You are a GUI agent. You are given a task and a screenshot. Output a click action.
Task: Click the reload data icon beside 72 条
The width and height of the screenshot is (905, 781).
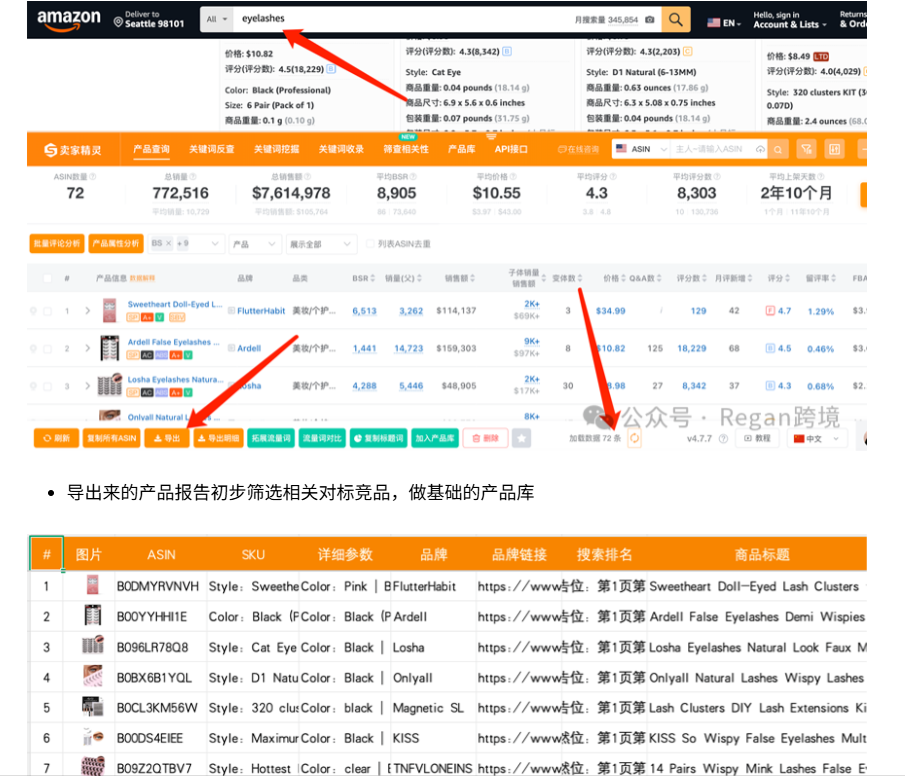[x=634, y=438]
